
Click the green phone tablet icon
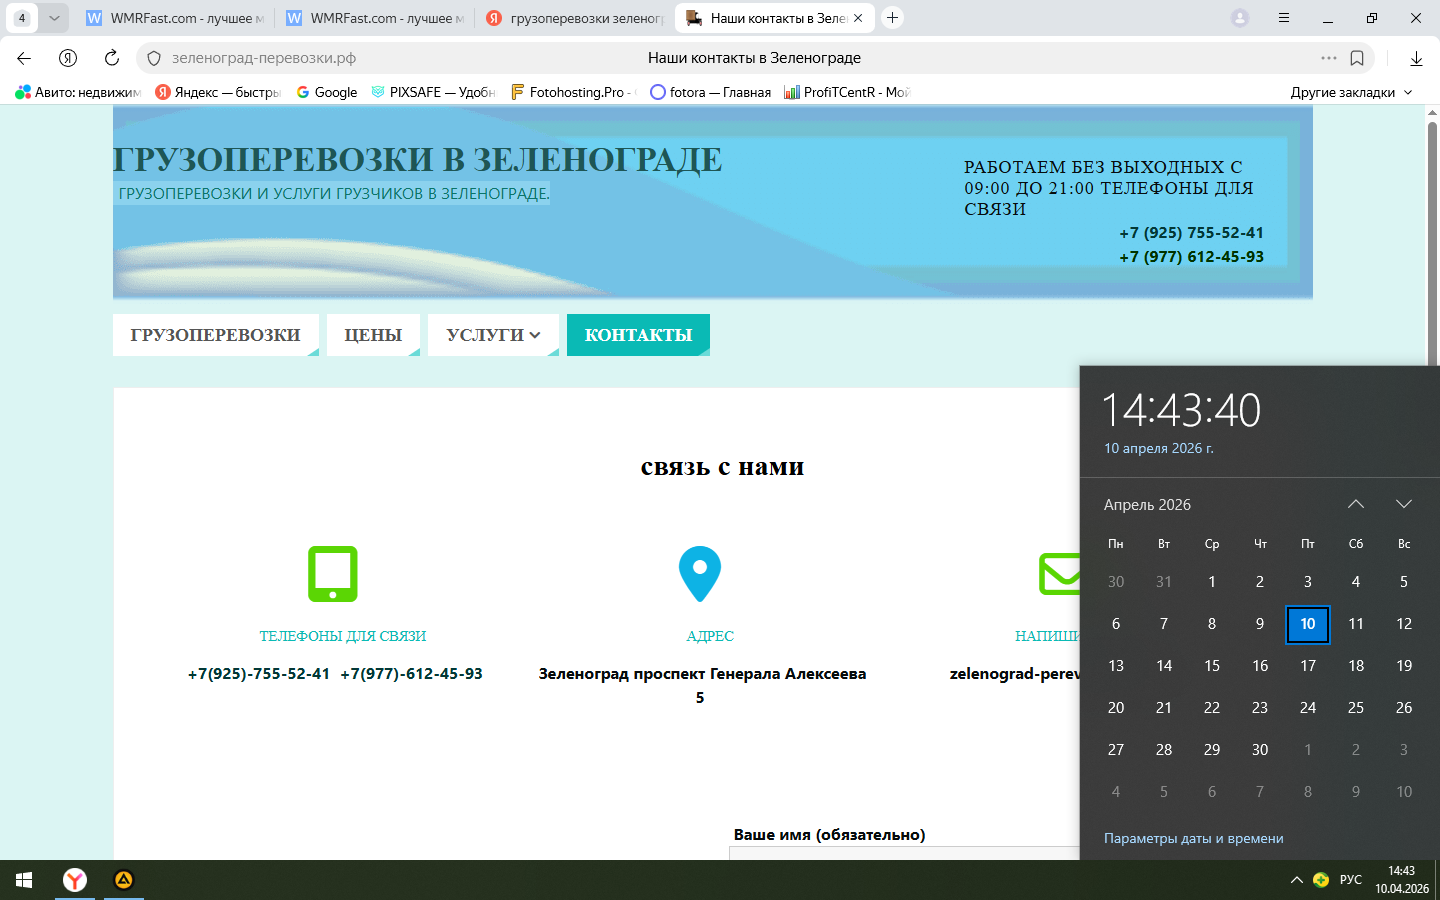pos(332,573)
